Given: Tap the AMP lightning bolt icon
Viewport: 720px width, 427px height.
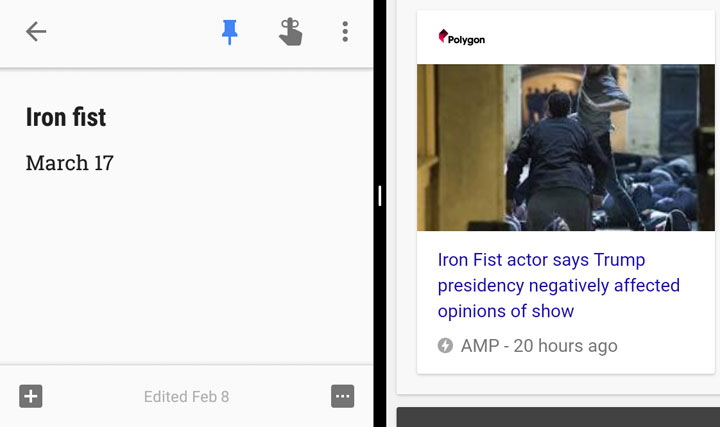Looking at the screenshot, I should pyautogui.click(x=445, y=345).
